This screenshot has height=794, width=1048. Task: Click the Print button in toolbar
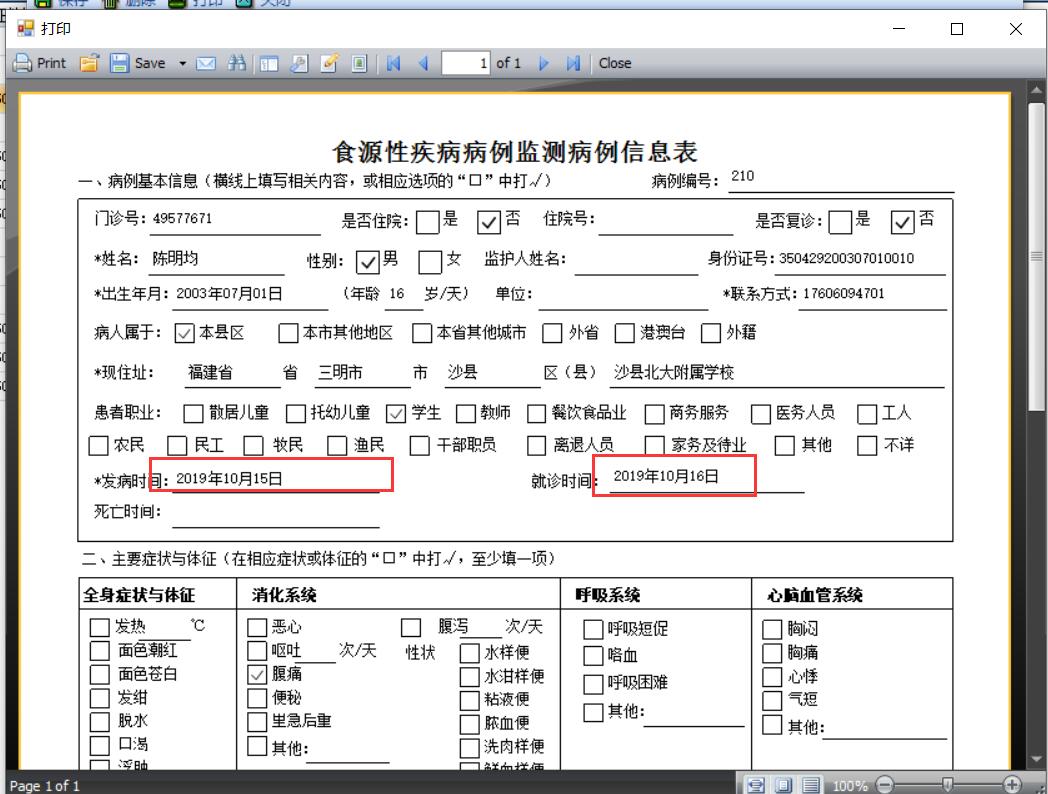pos(40,63)
